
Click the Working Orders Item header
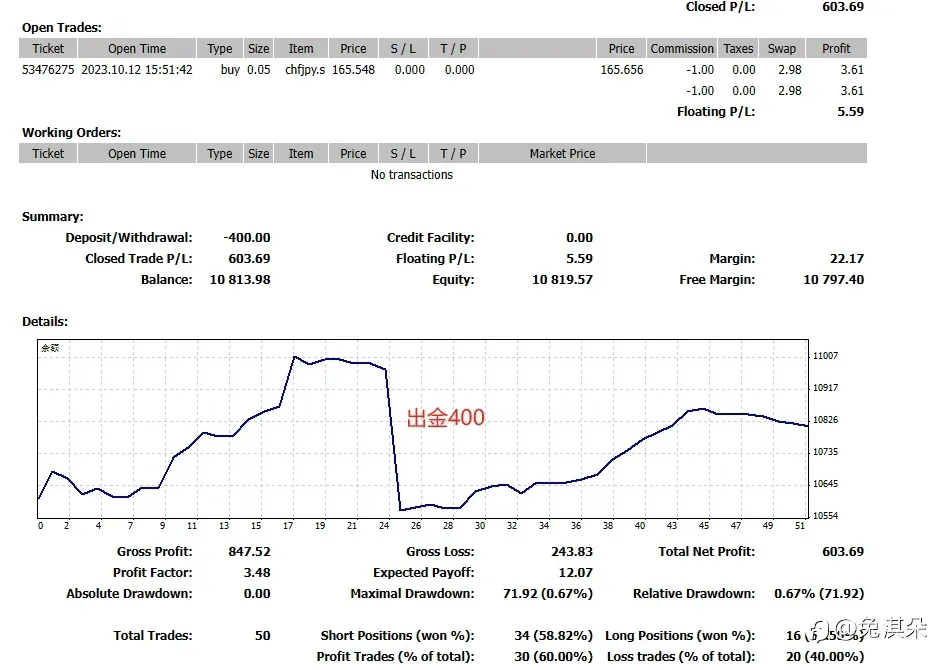[301, 154]
